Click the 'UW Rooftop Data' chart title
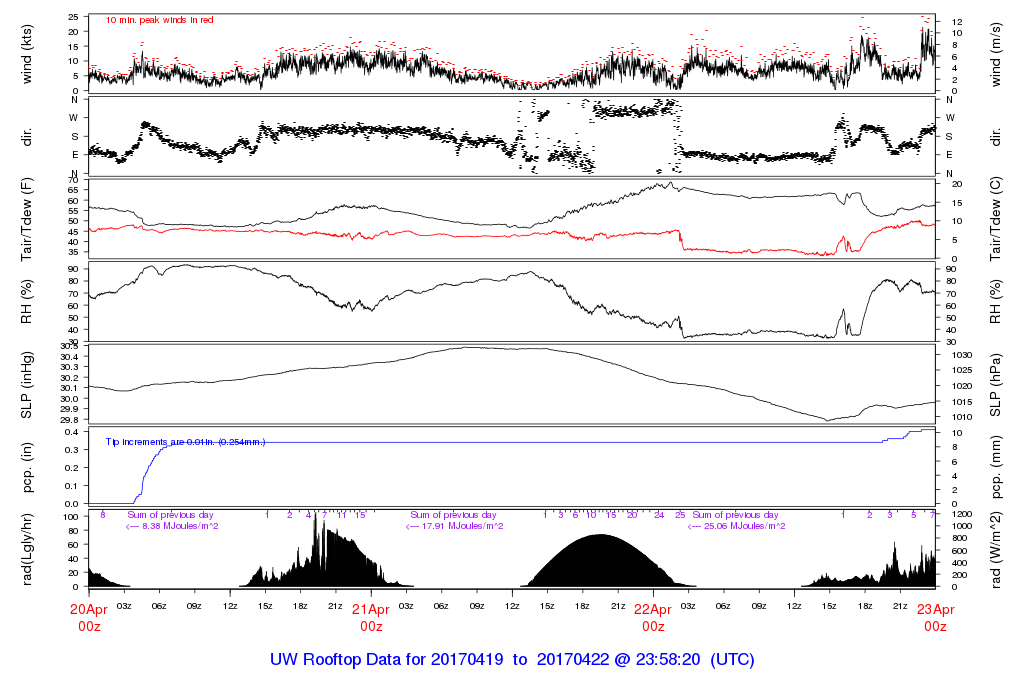 [x=512, y=660]
